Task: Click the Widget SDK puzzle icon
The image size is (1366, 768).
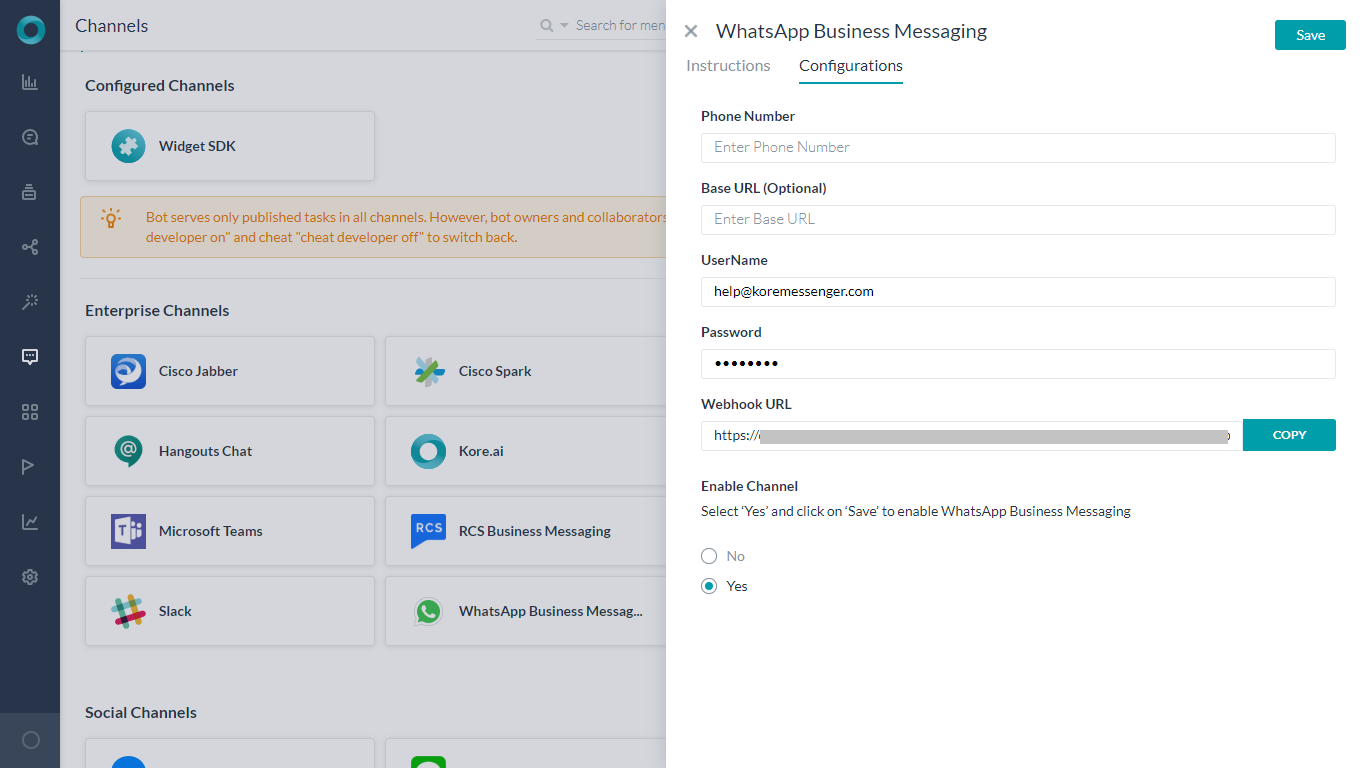Action: (128, 146)
